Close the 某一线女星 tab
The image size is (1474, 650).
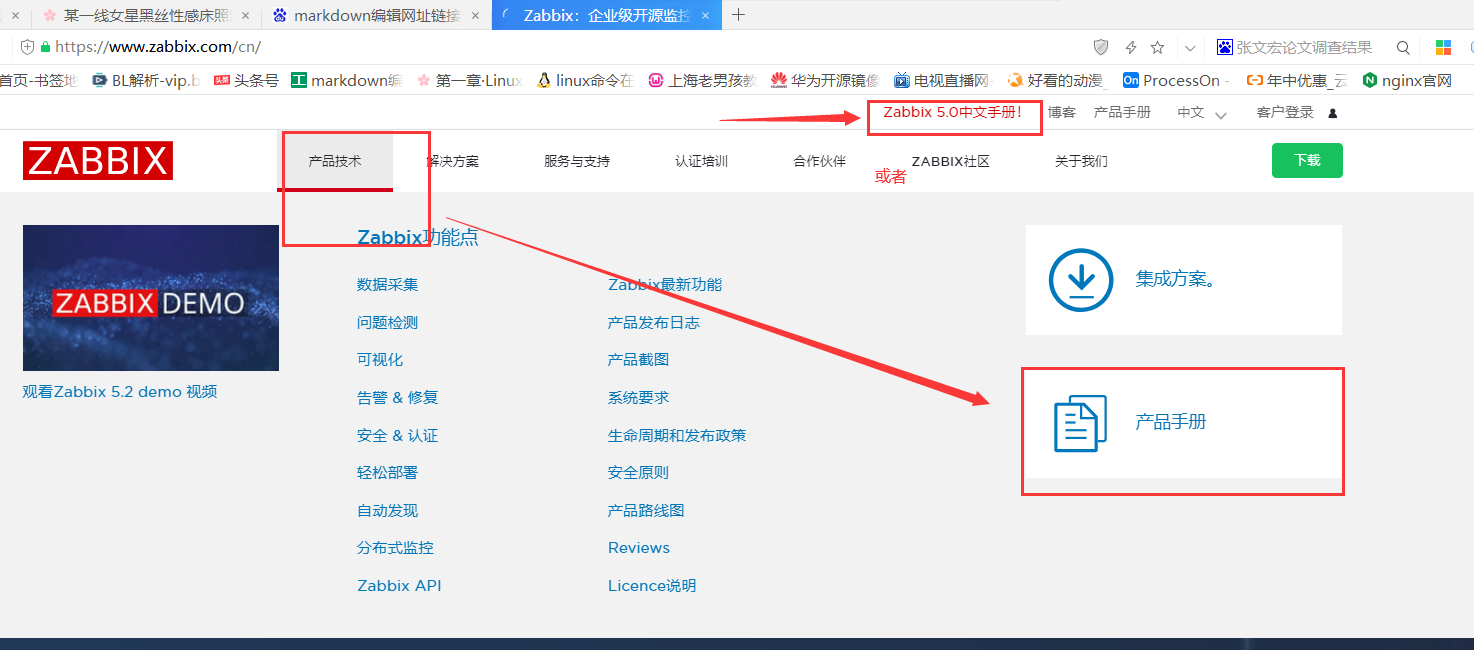[x=245, y=15]
